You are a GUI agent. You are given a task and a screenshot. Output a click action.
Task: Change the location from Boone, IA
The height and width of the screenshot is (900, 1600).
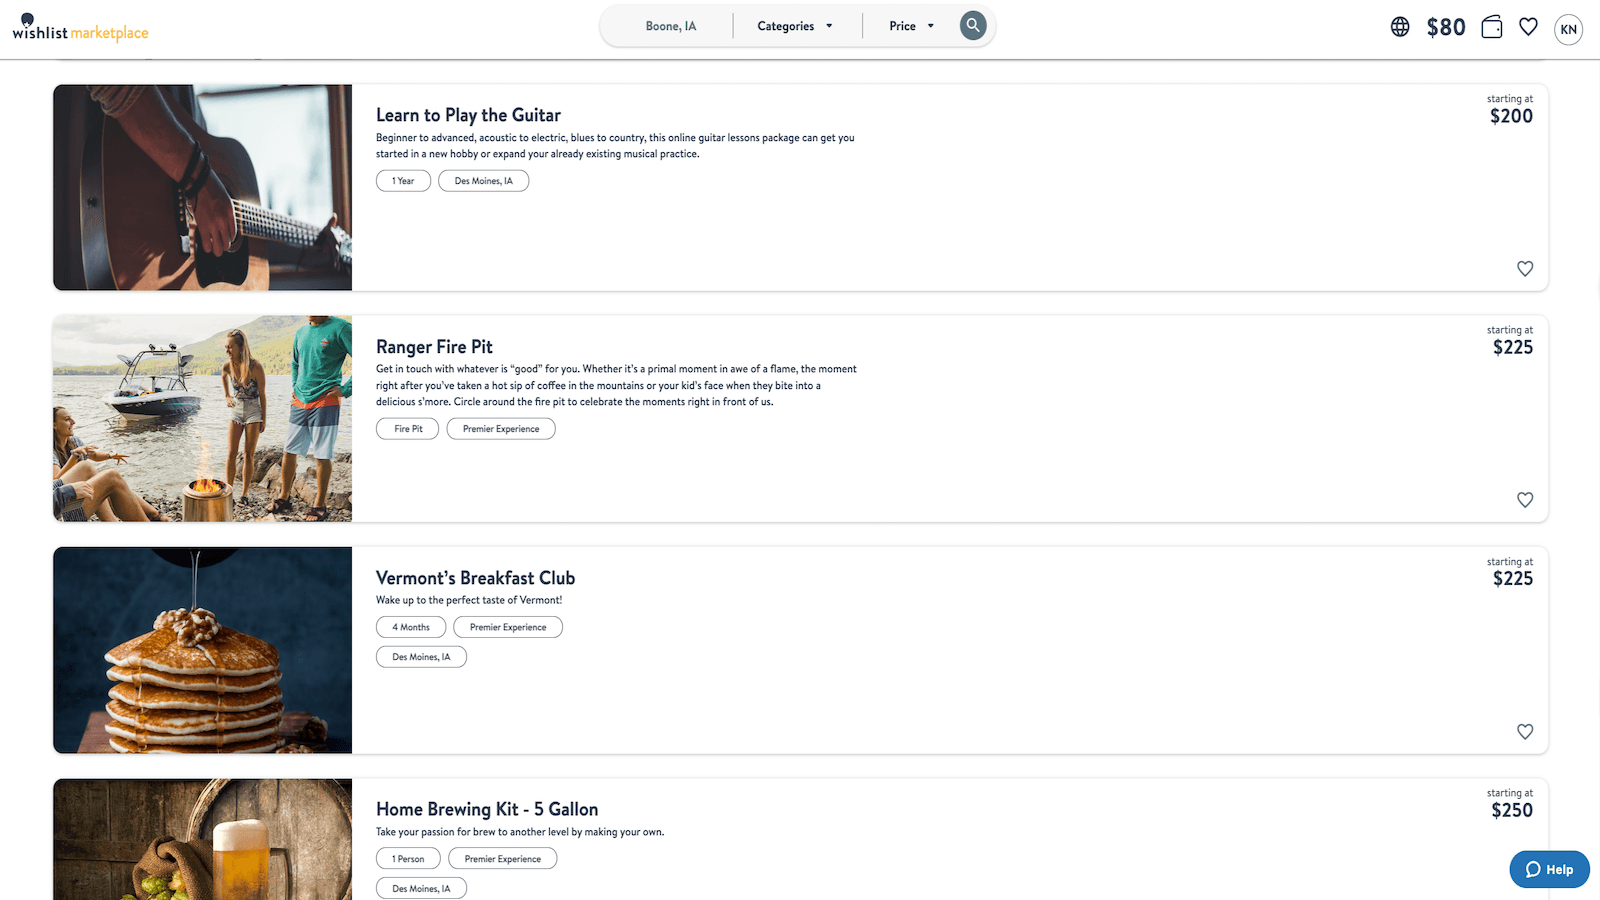(668, 26)
